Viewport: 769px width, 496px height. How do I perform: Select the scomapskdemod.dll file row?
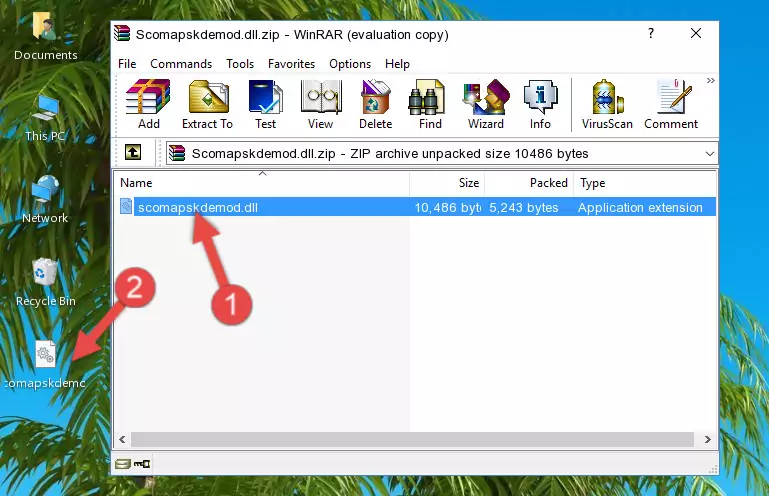[416, 207]
